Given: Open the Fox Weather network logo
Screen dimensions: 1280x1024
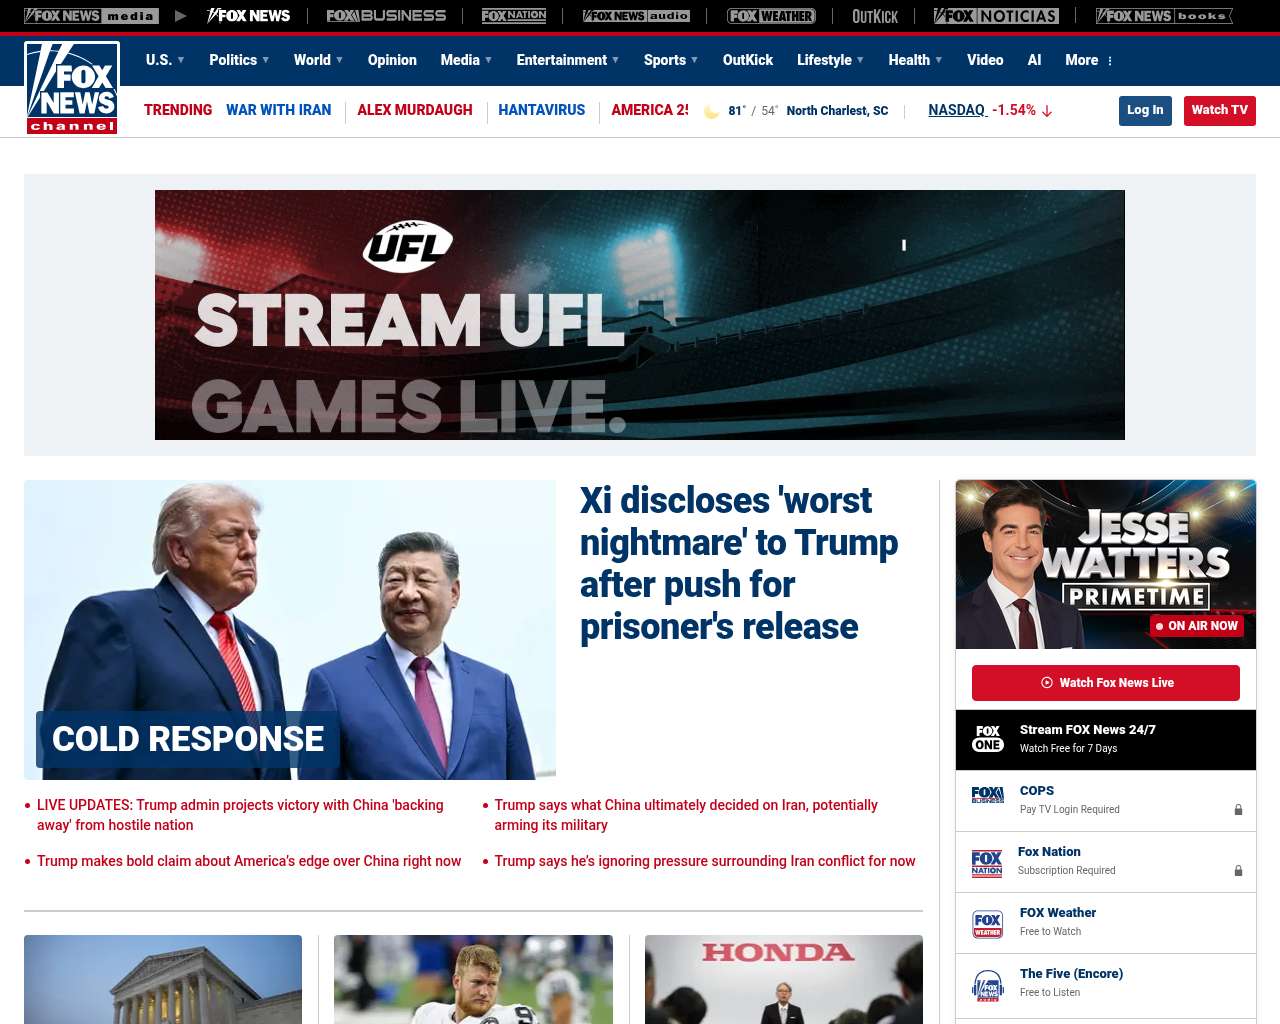Looking at the screenshot, I should pos(771,16).
